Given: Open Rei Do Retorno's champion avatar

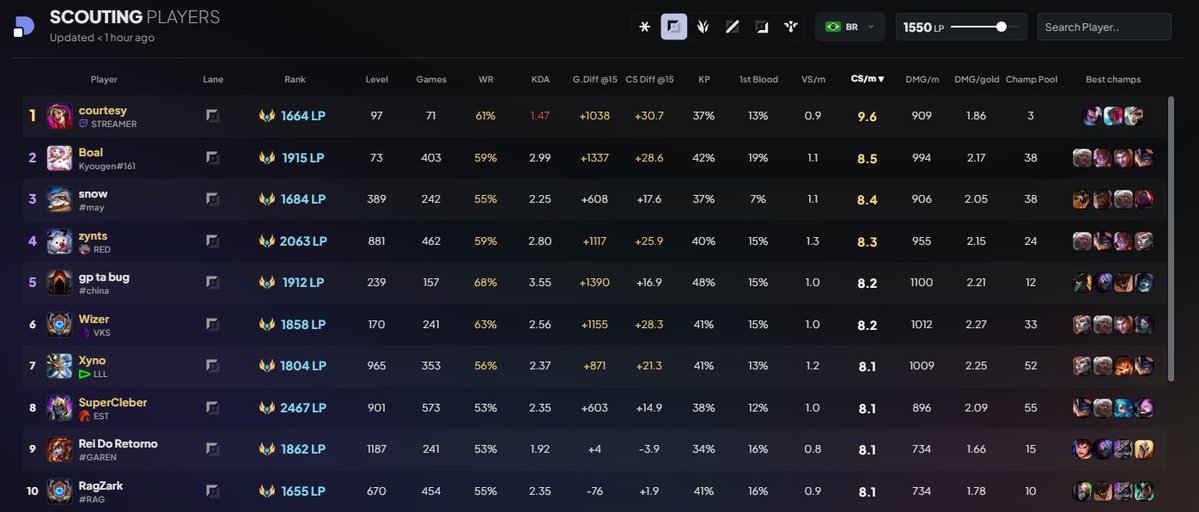Looking at the screenshot, I should [60, 449].
